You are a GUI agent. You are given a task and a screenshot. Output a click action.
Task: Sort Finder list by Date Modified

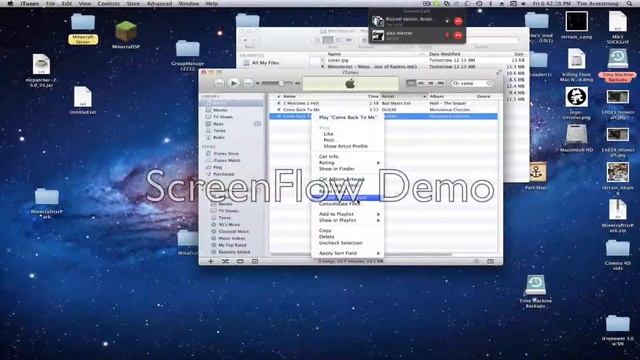pyautogui.click(x=444, y=54)
